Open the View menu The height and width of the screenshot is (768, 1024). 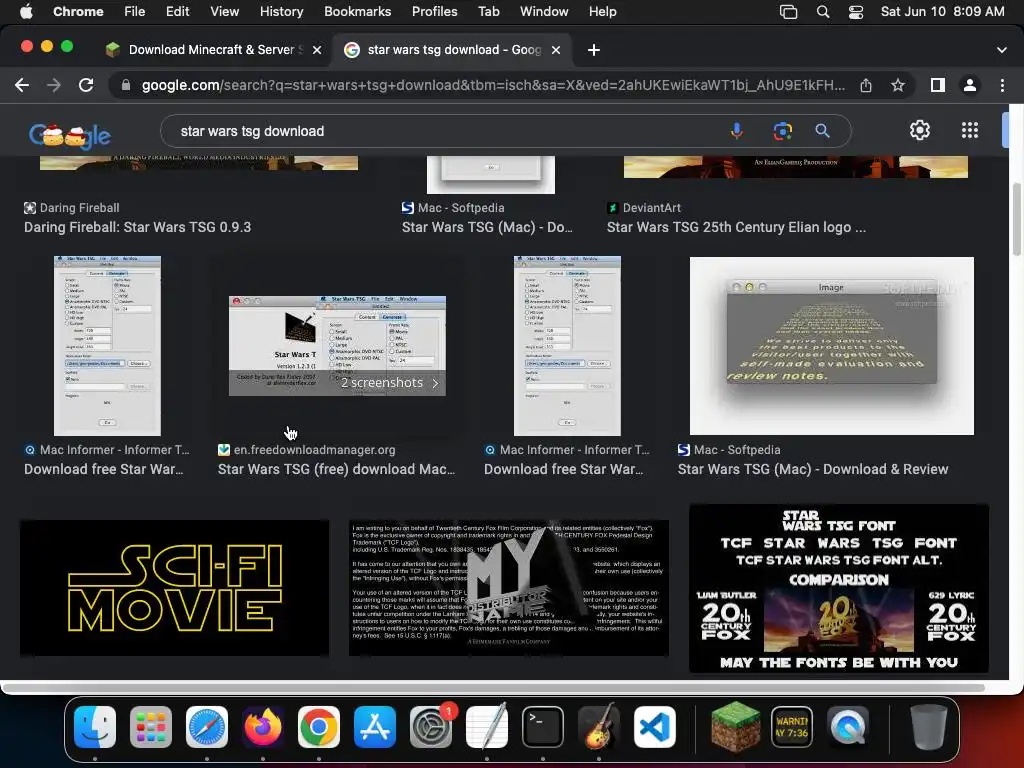pyautogui.click(x=224, y=12)
